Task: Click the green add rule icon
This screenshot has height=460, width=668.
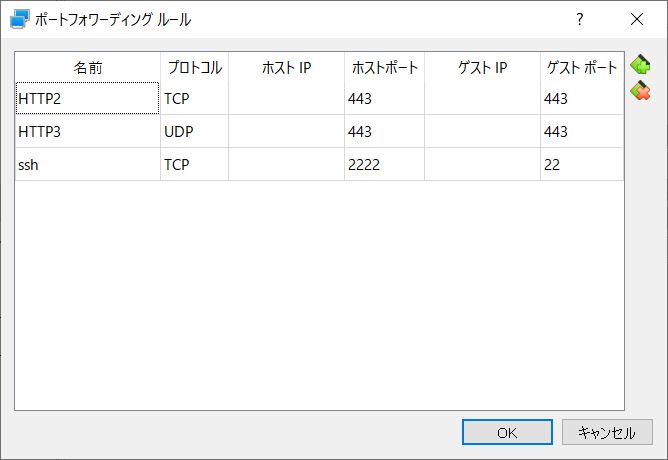Action: pyautogui.click(x=640, y=66)
